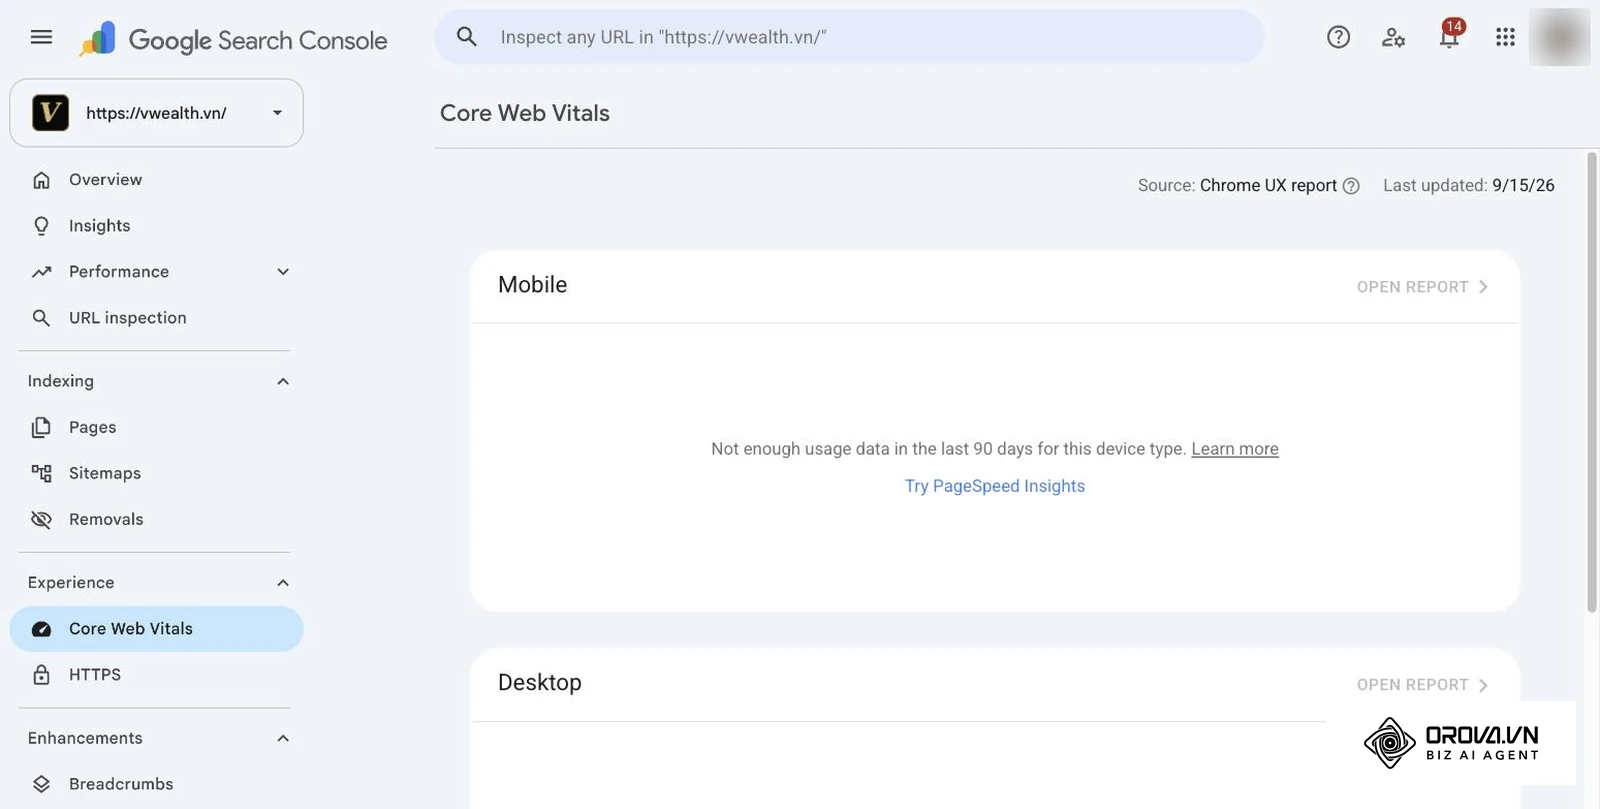Click the Last updated 9/15/26 text
The height and width of the screenshot is (809, 1600).
[x=1469, y=186]
